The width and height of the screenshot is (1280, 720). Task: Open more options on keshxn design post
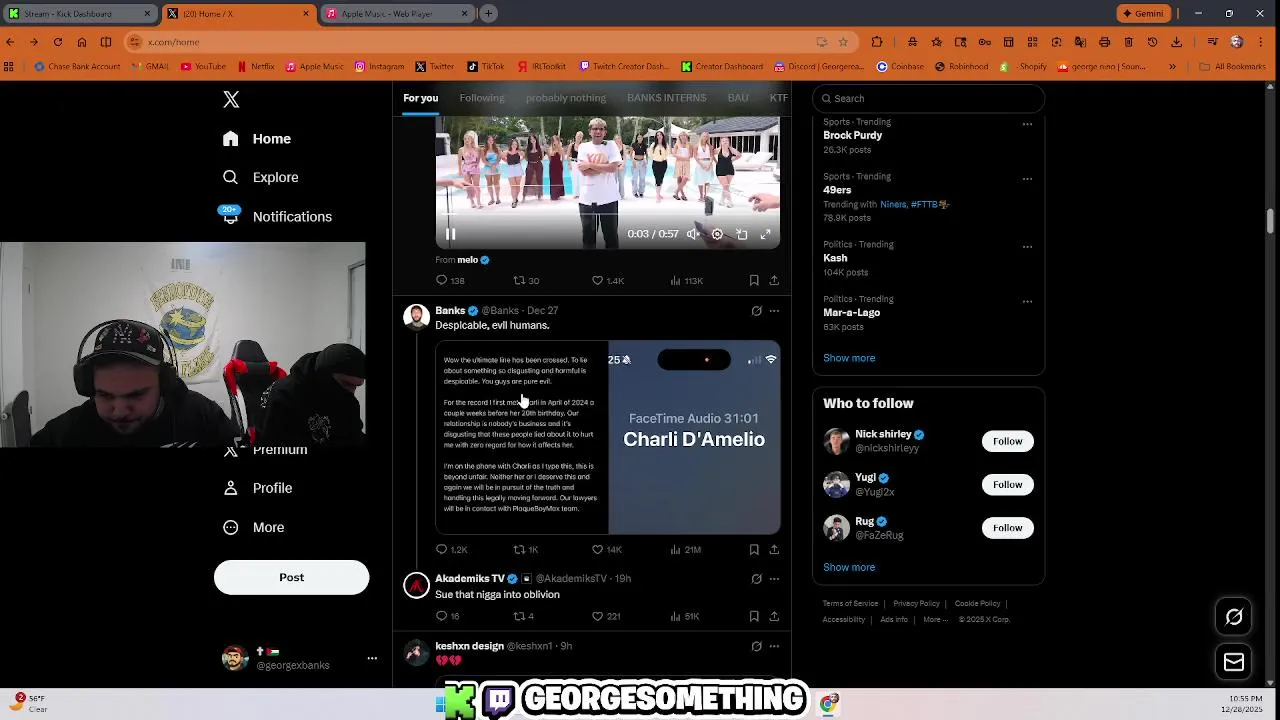pyautogui.click(x=774, y=646)
